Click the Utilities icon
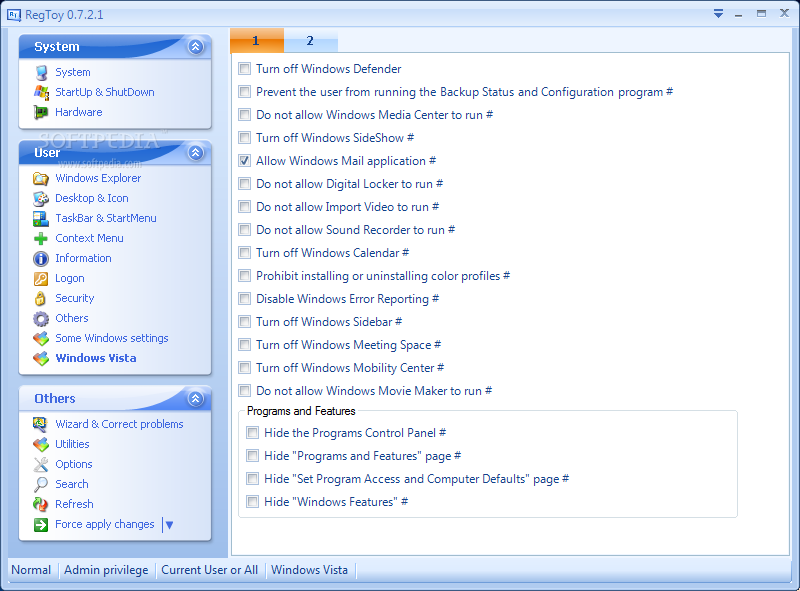The image size is (800, 591). click(41, 445)
